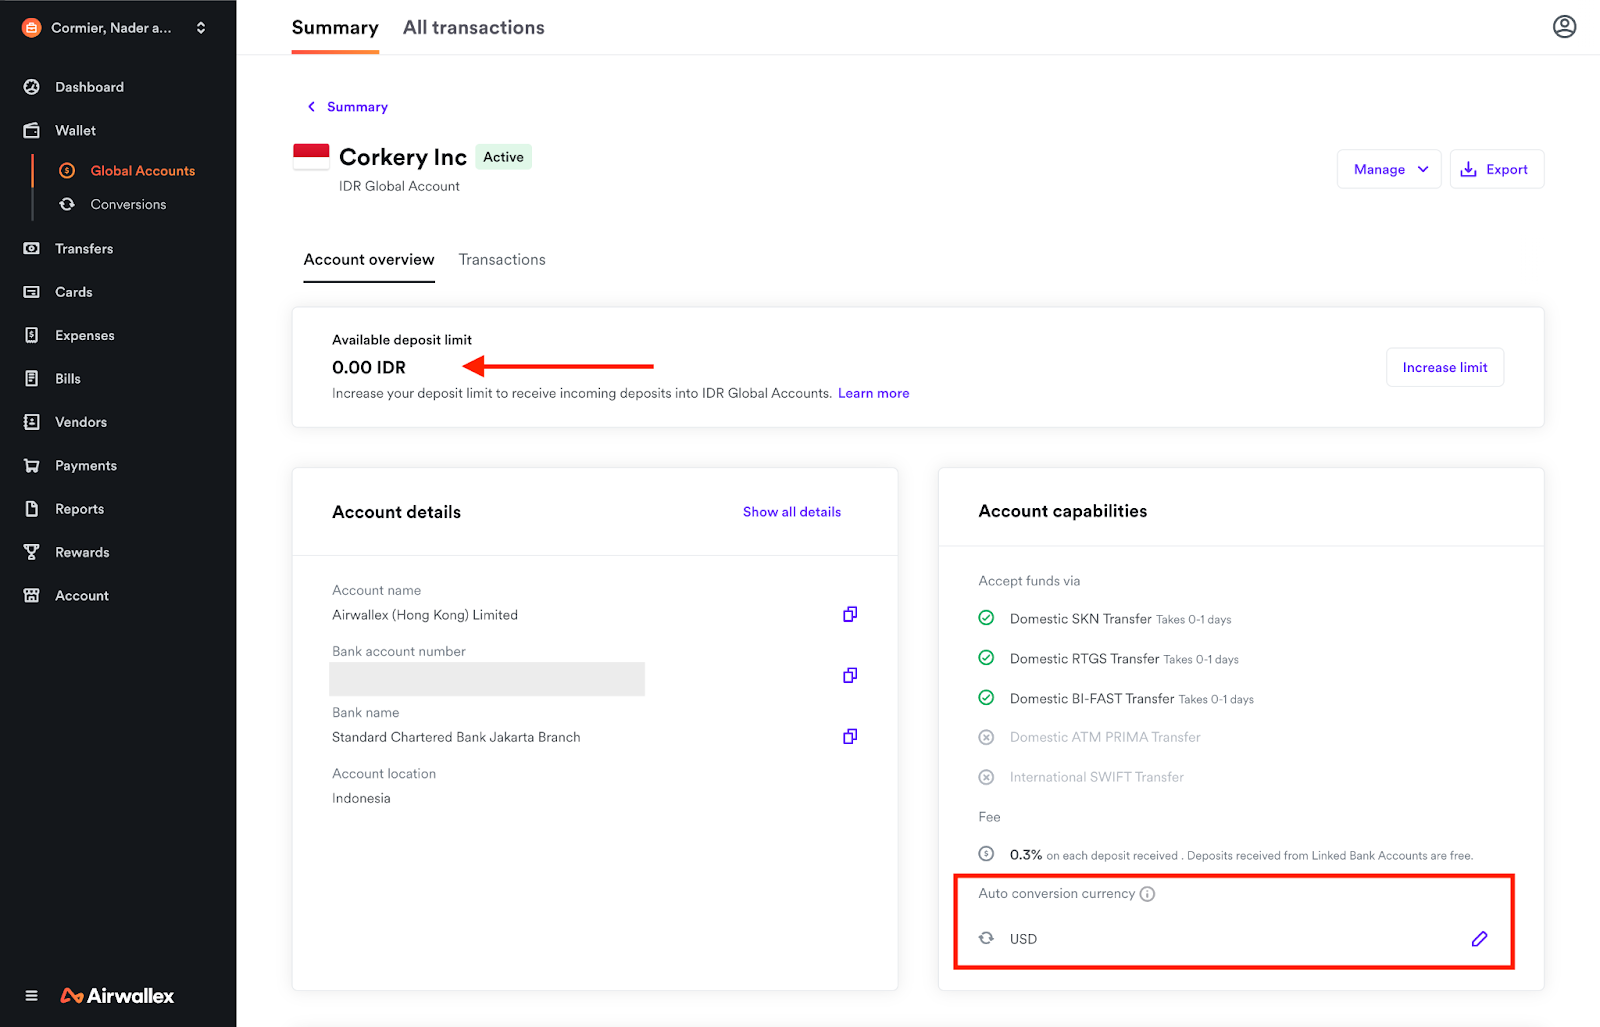The height and width of the screenshot is (1027, 1600).
Task: Click the Conversions arrows icon
Action: 67,204
